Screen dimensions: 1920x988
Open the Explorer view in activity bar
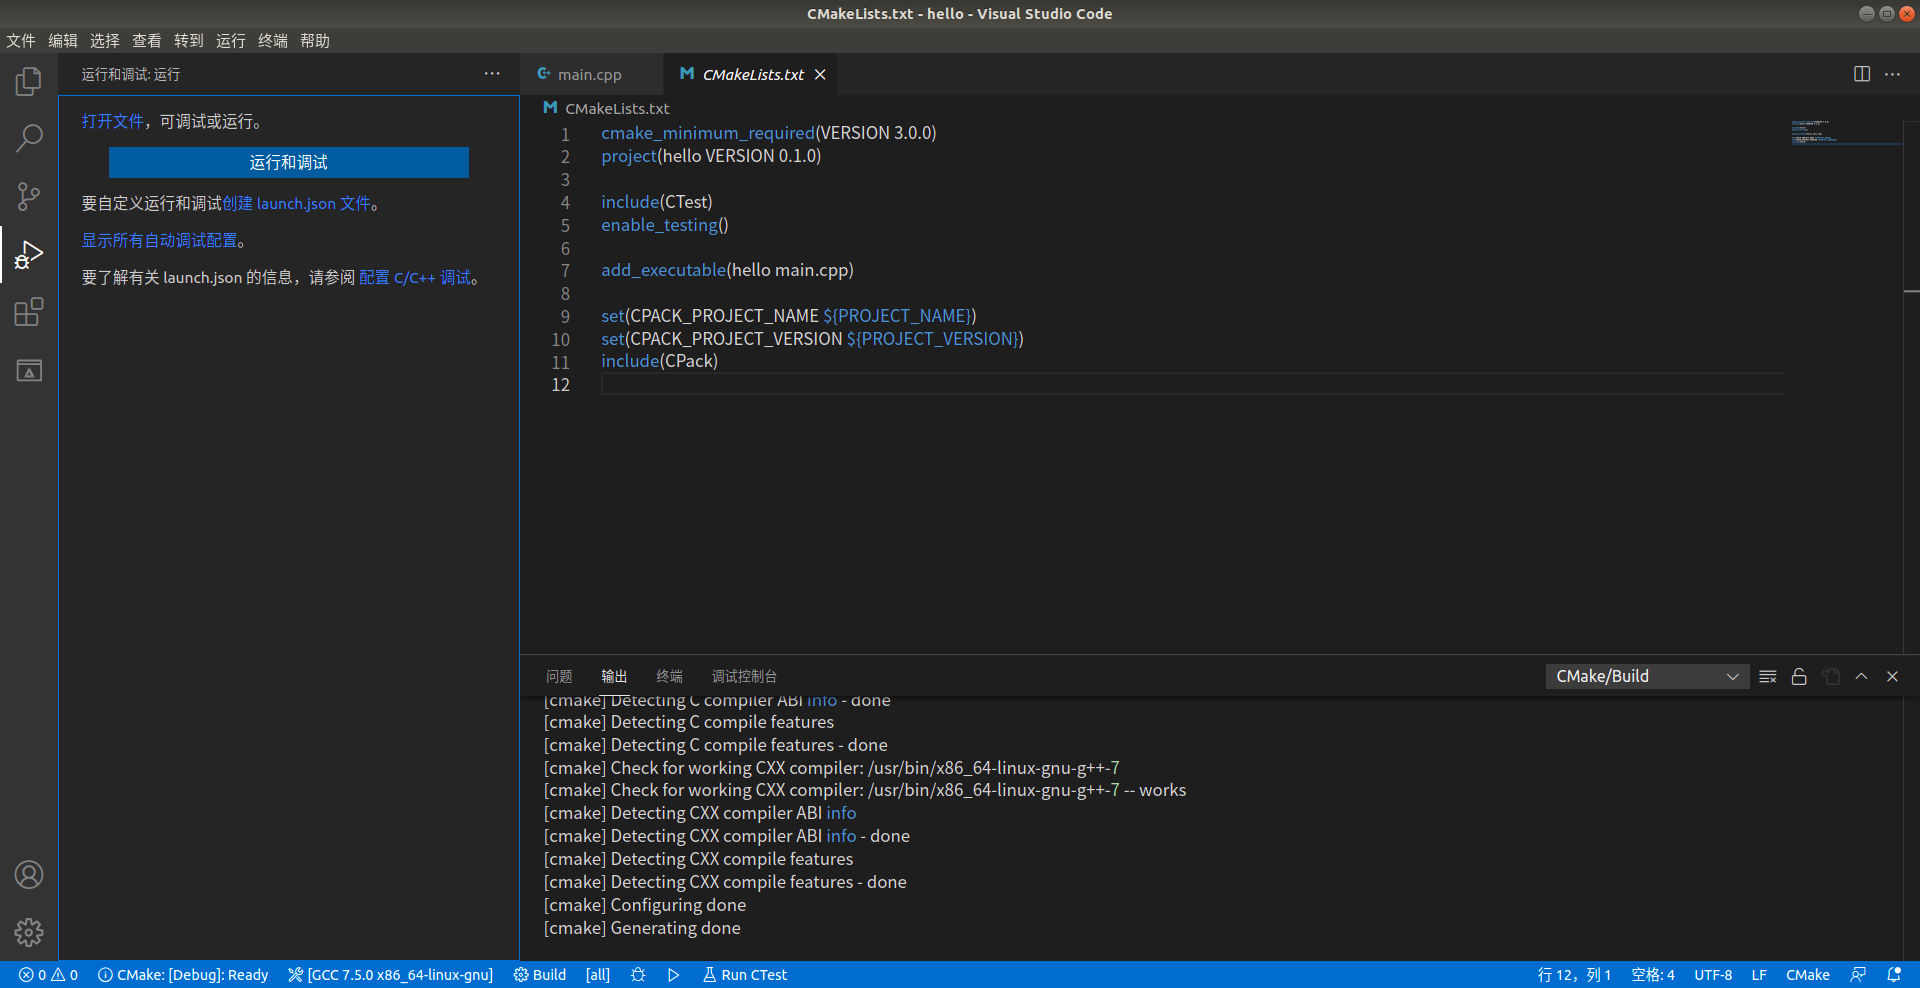pos(29,81)
